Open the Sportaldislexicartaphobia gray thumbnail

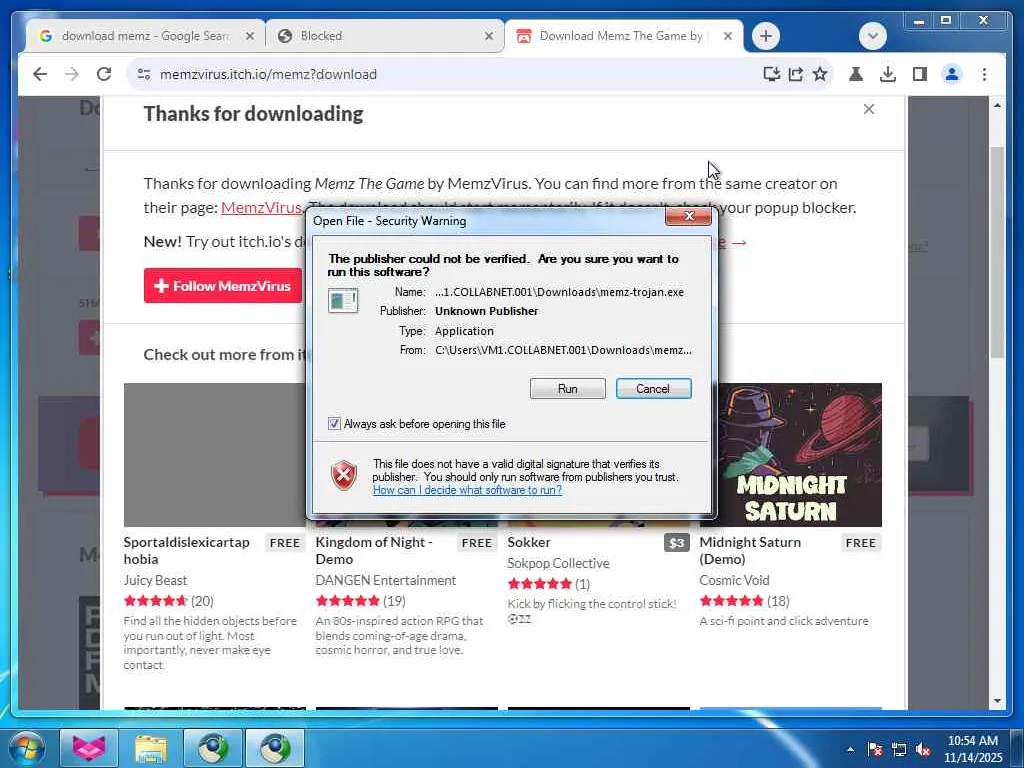(x=215, y=455)
